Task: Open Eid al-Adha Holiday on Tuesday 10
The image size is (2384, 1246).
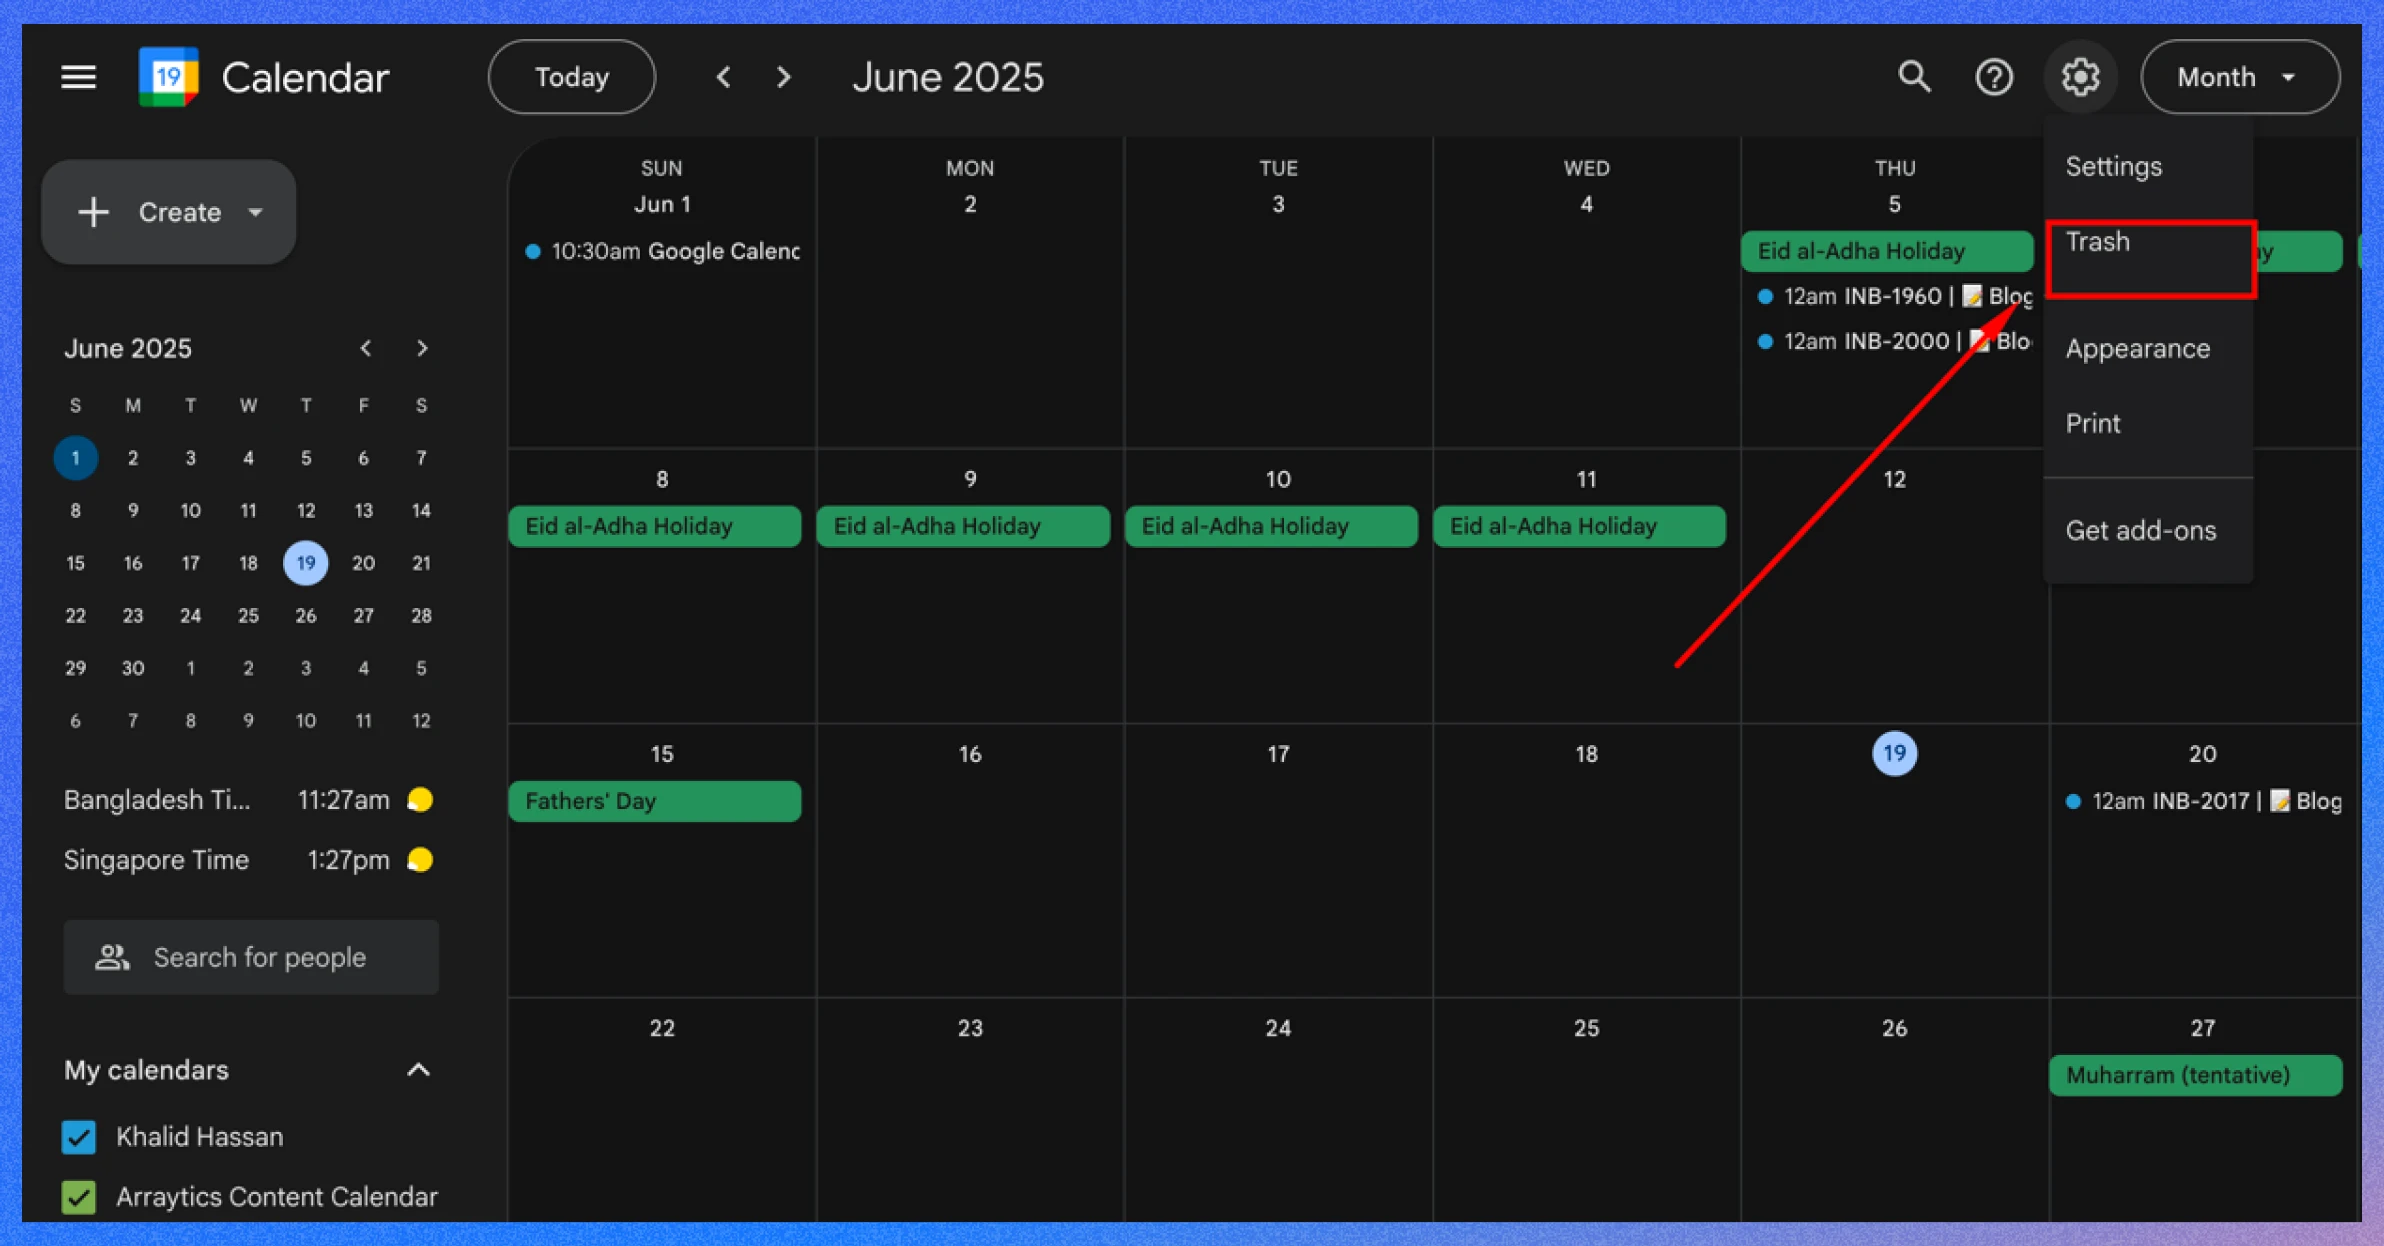Action: 1271,526
